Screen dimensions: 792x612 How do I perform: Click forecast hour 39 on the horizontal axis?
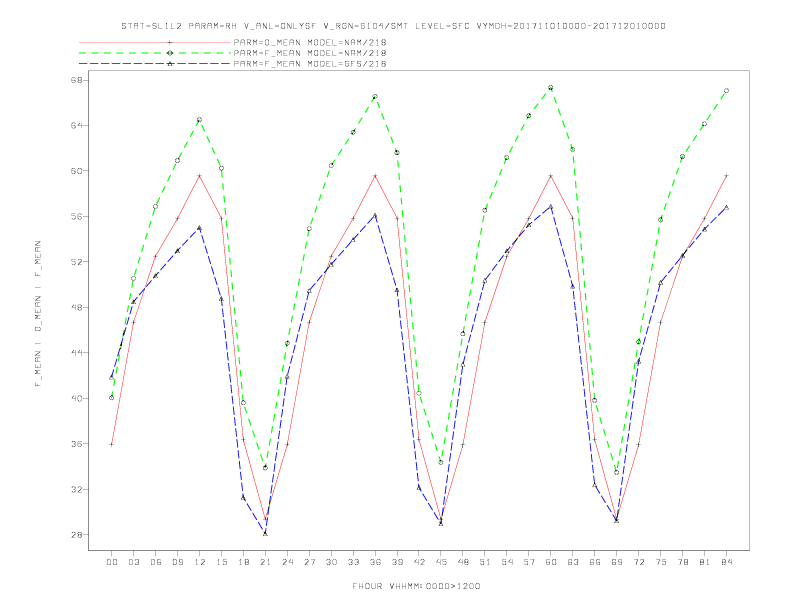pyautogui.click(x=398, y=562)
